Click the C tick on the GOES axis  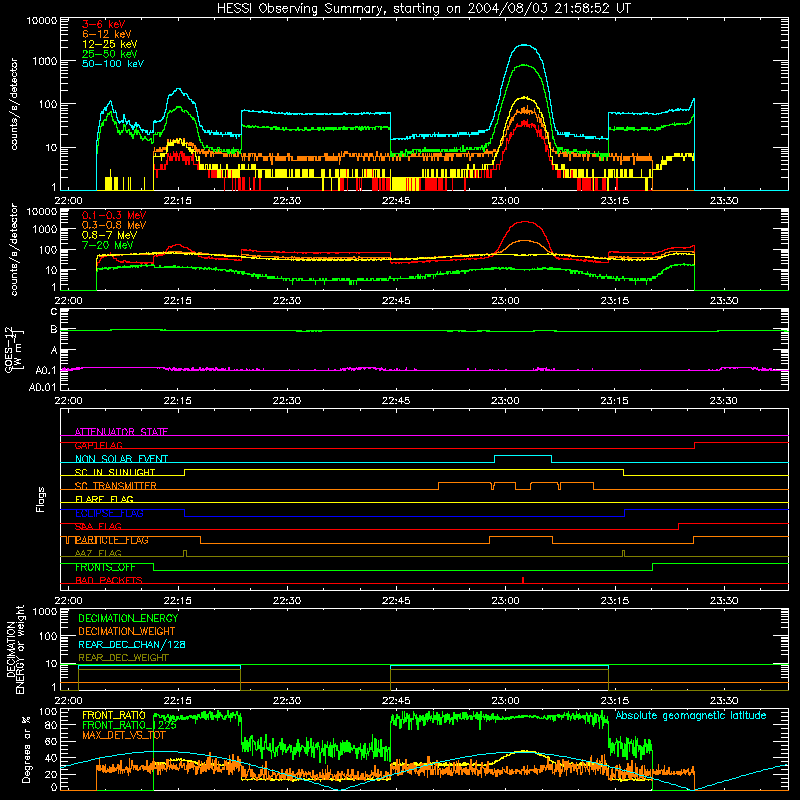(x=54, y=312)
